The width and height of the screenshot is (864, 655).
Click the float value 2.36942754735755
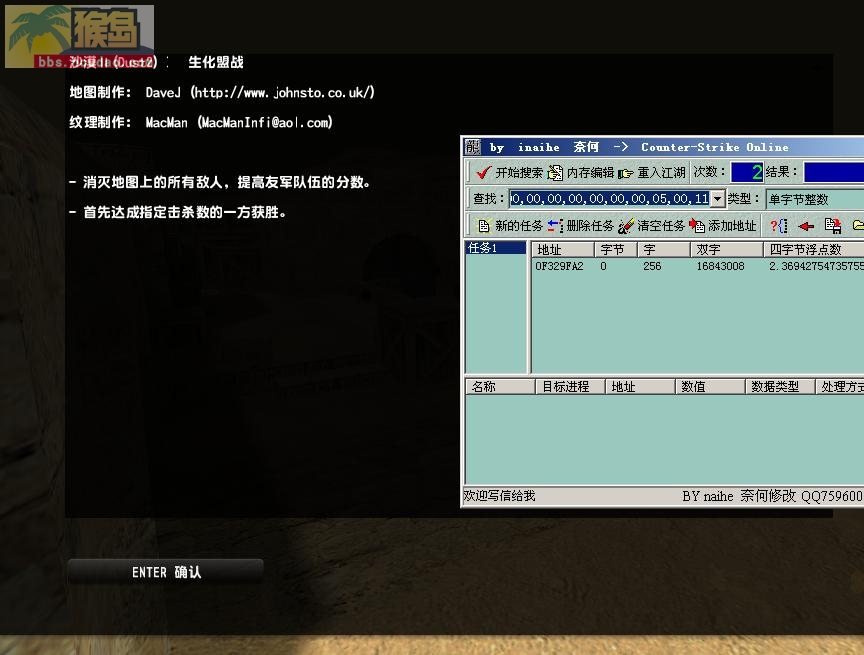(x=816, y=266)
